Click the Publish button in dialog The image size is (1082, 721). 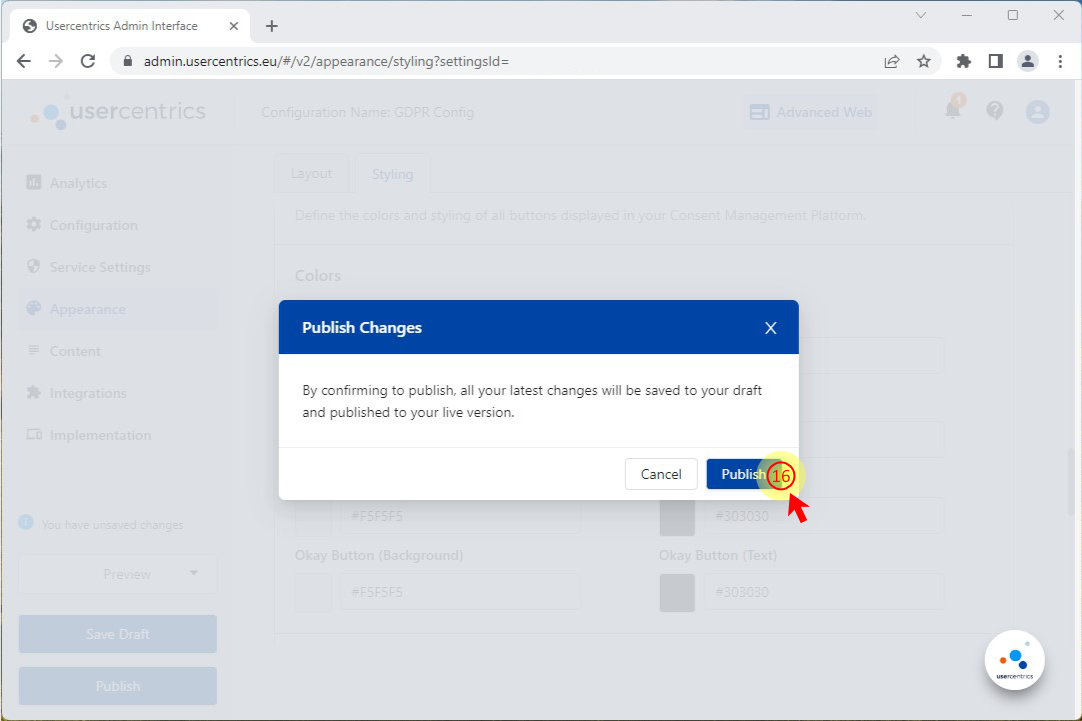pyautogui.click(x=742, y=474)
